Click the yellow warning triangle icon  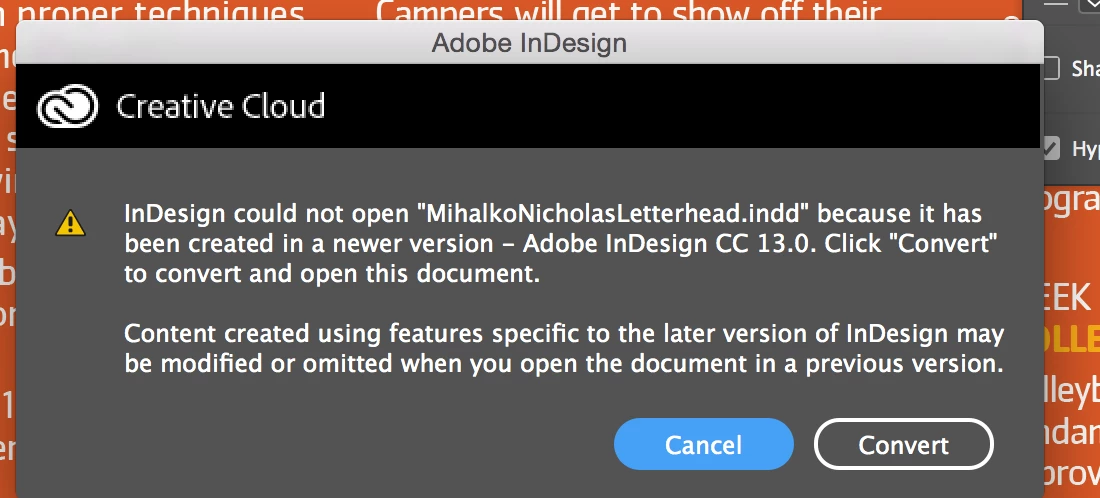70,223
